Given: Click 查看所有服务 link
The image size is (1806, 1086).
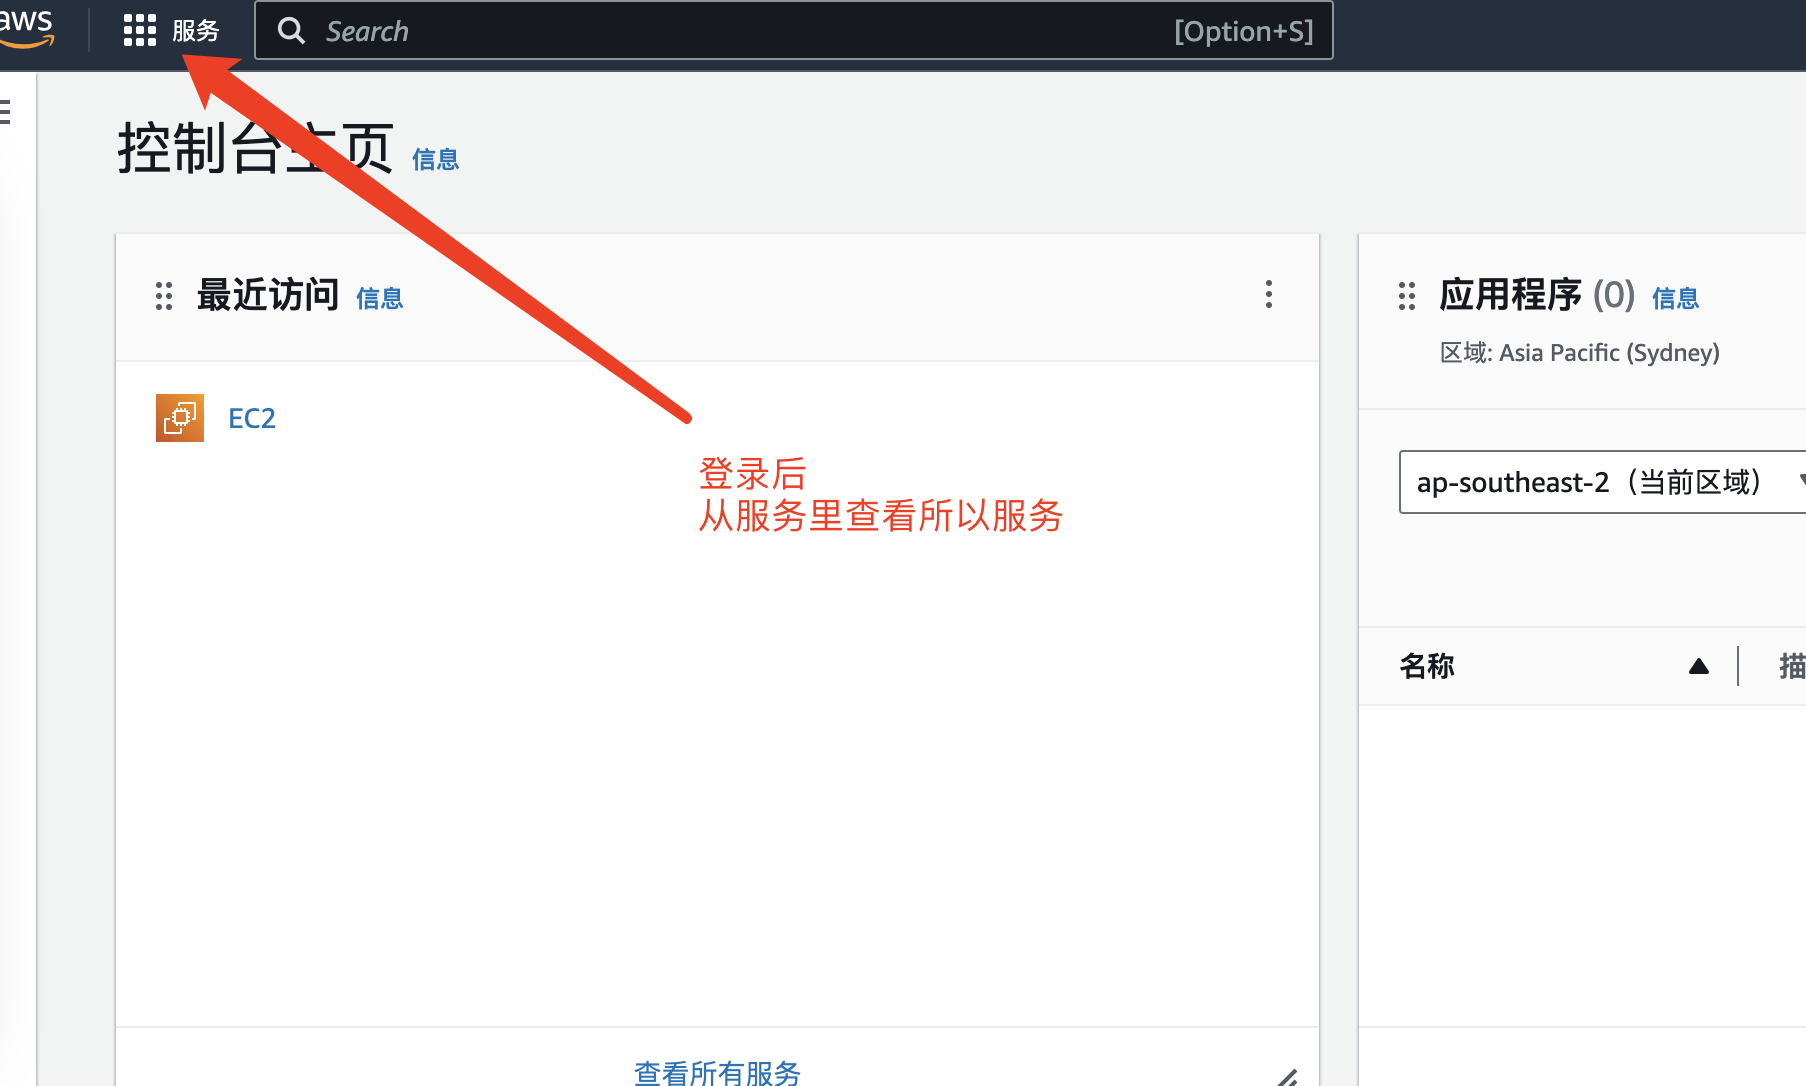Looking at the screenshot, I should [718, 1073].
